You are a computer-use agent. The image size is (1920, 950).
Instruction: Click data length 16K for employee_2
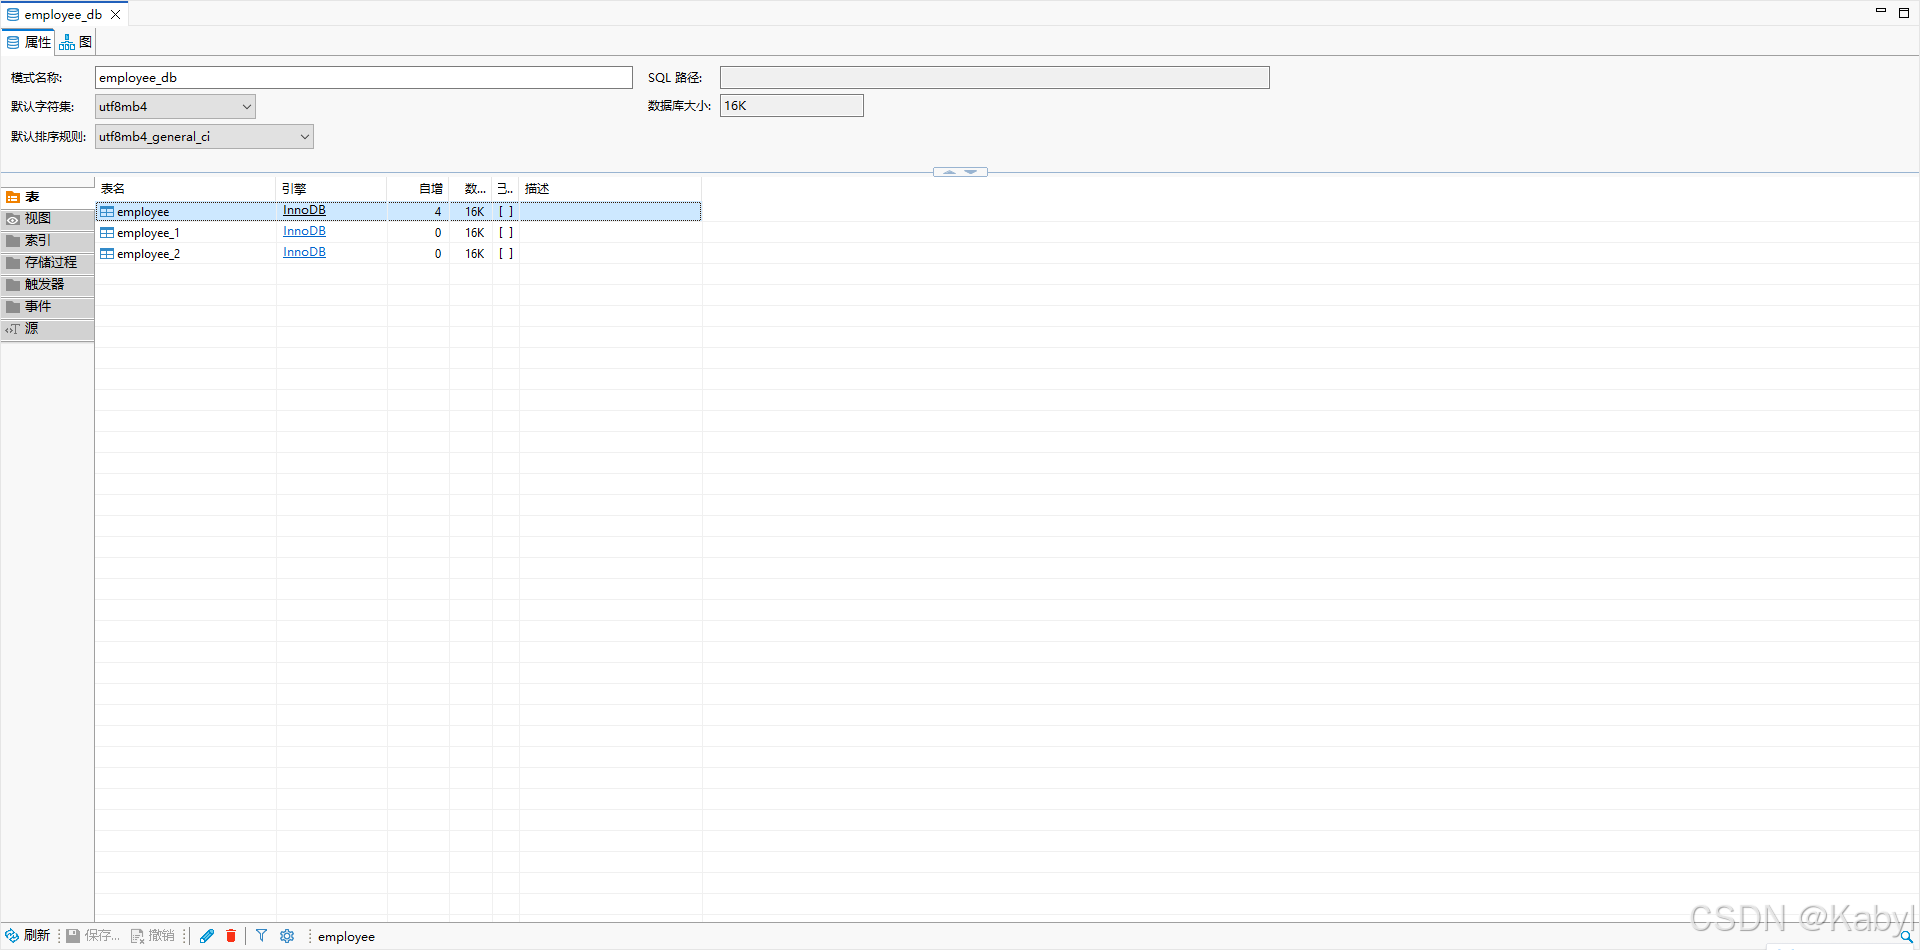(474, 254)
